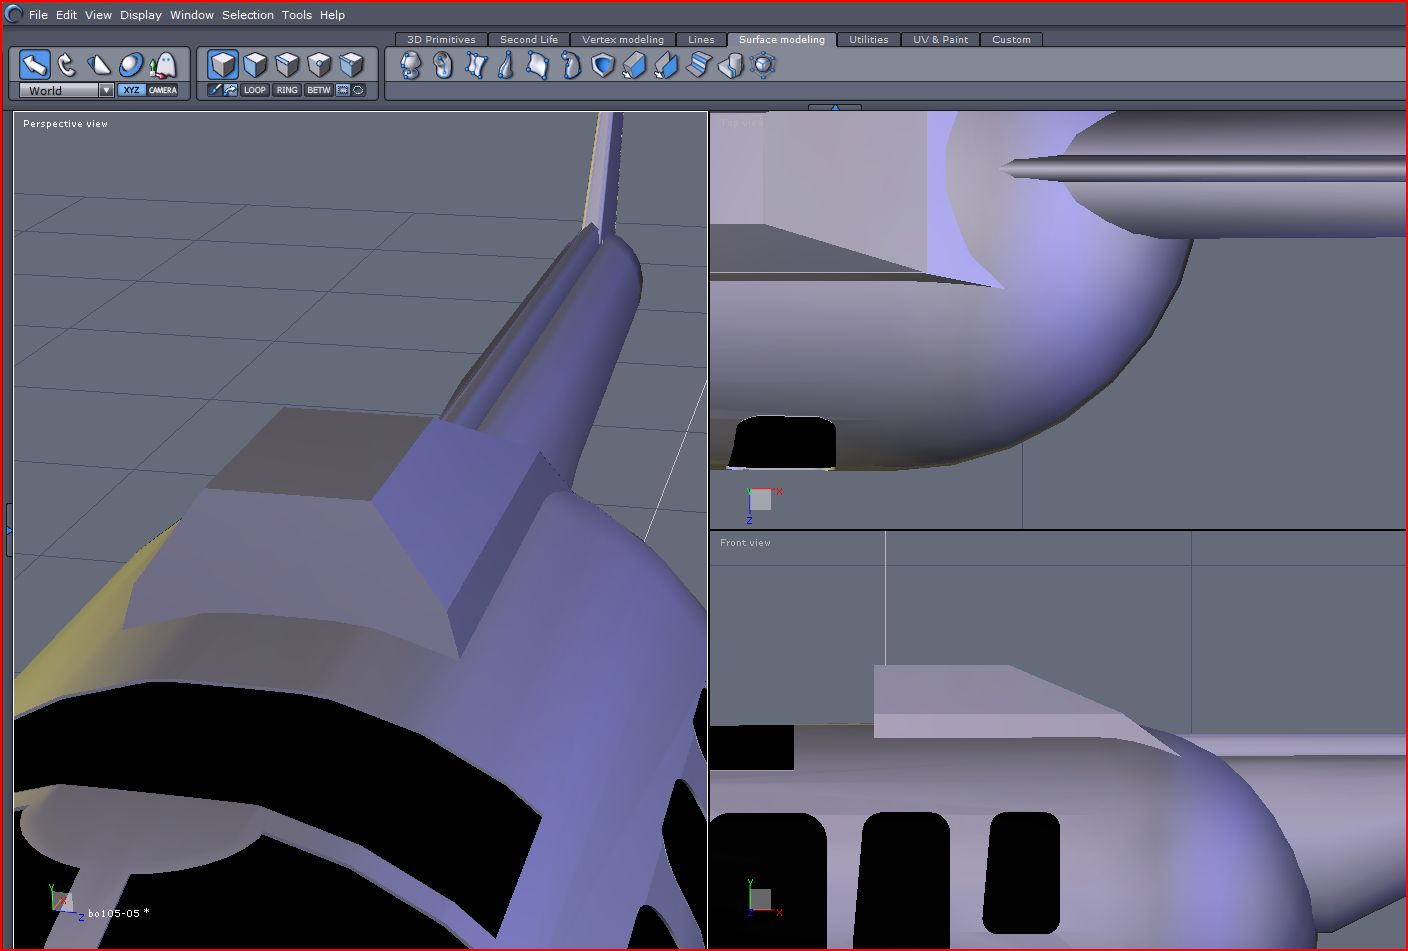Click the Front view label
The image size is (1408, 951).
click(x=745, y=543)
